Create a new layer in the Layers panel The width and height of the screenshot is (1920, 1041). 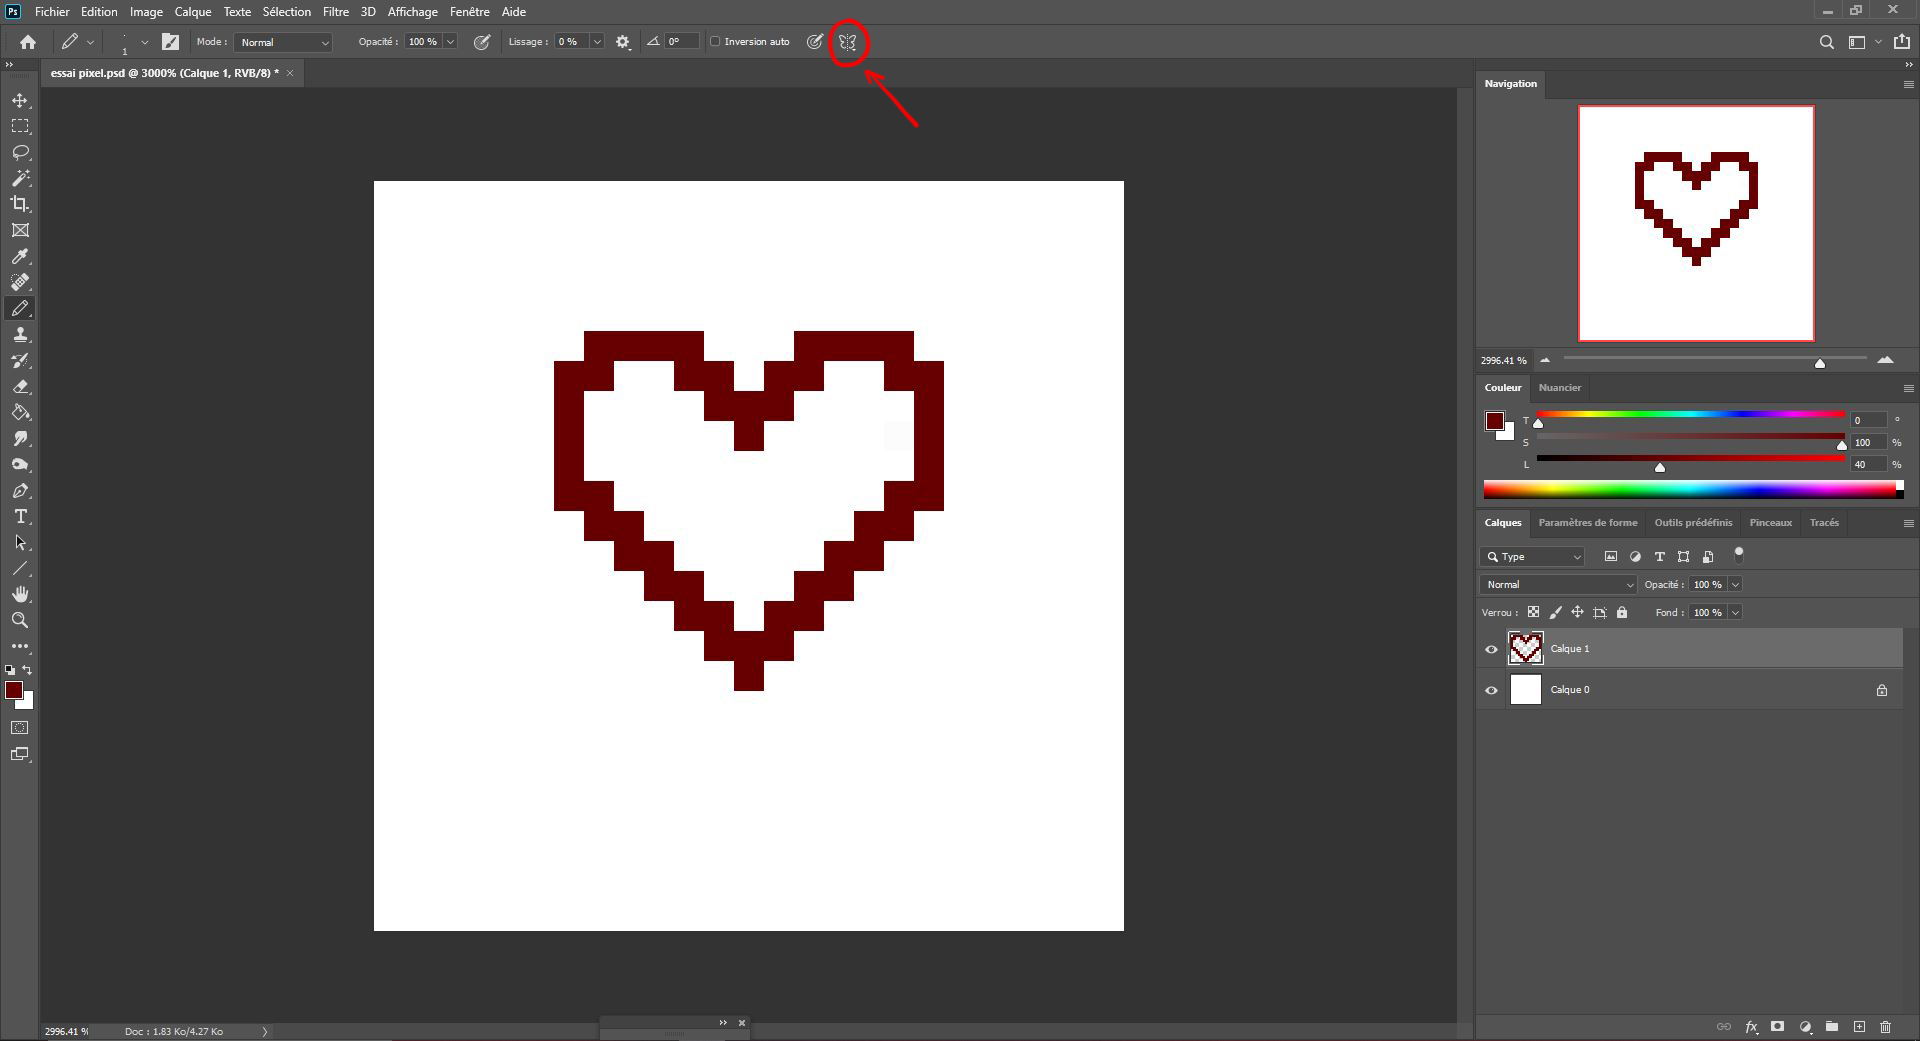click(1859, 1026)
